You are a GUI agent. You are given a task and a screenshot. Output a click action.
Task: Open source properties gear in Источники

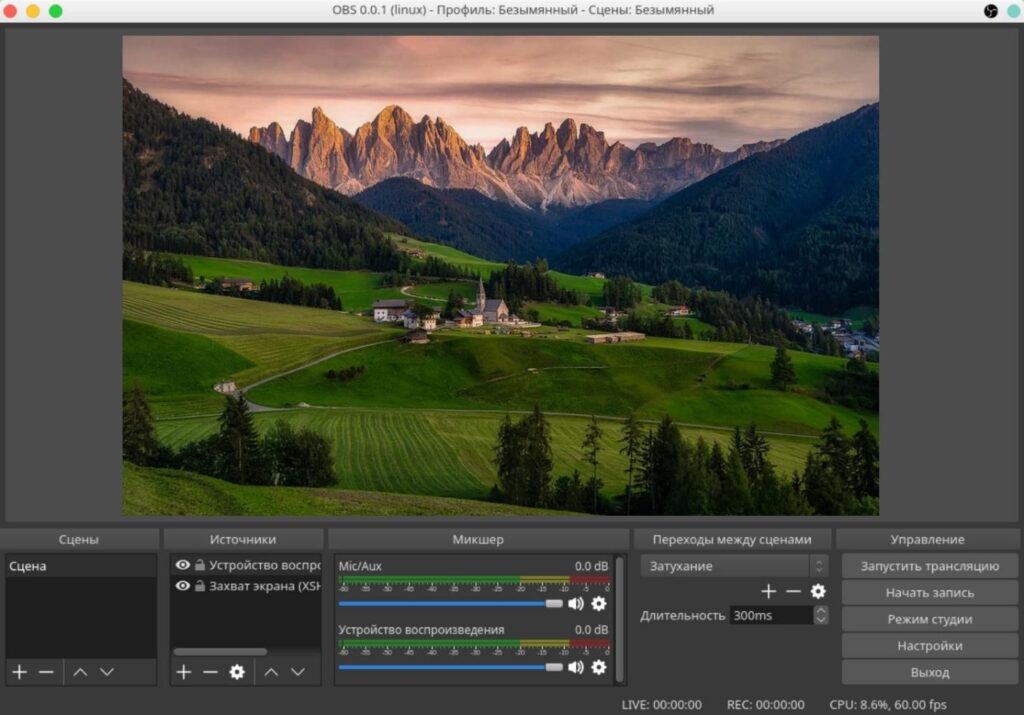coord(237,672)
